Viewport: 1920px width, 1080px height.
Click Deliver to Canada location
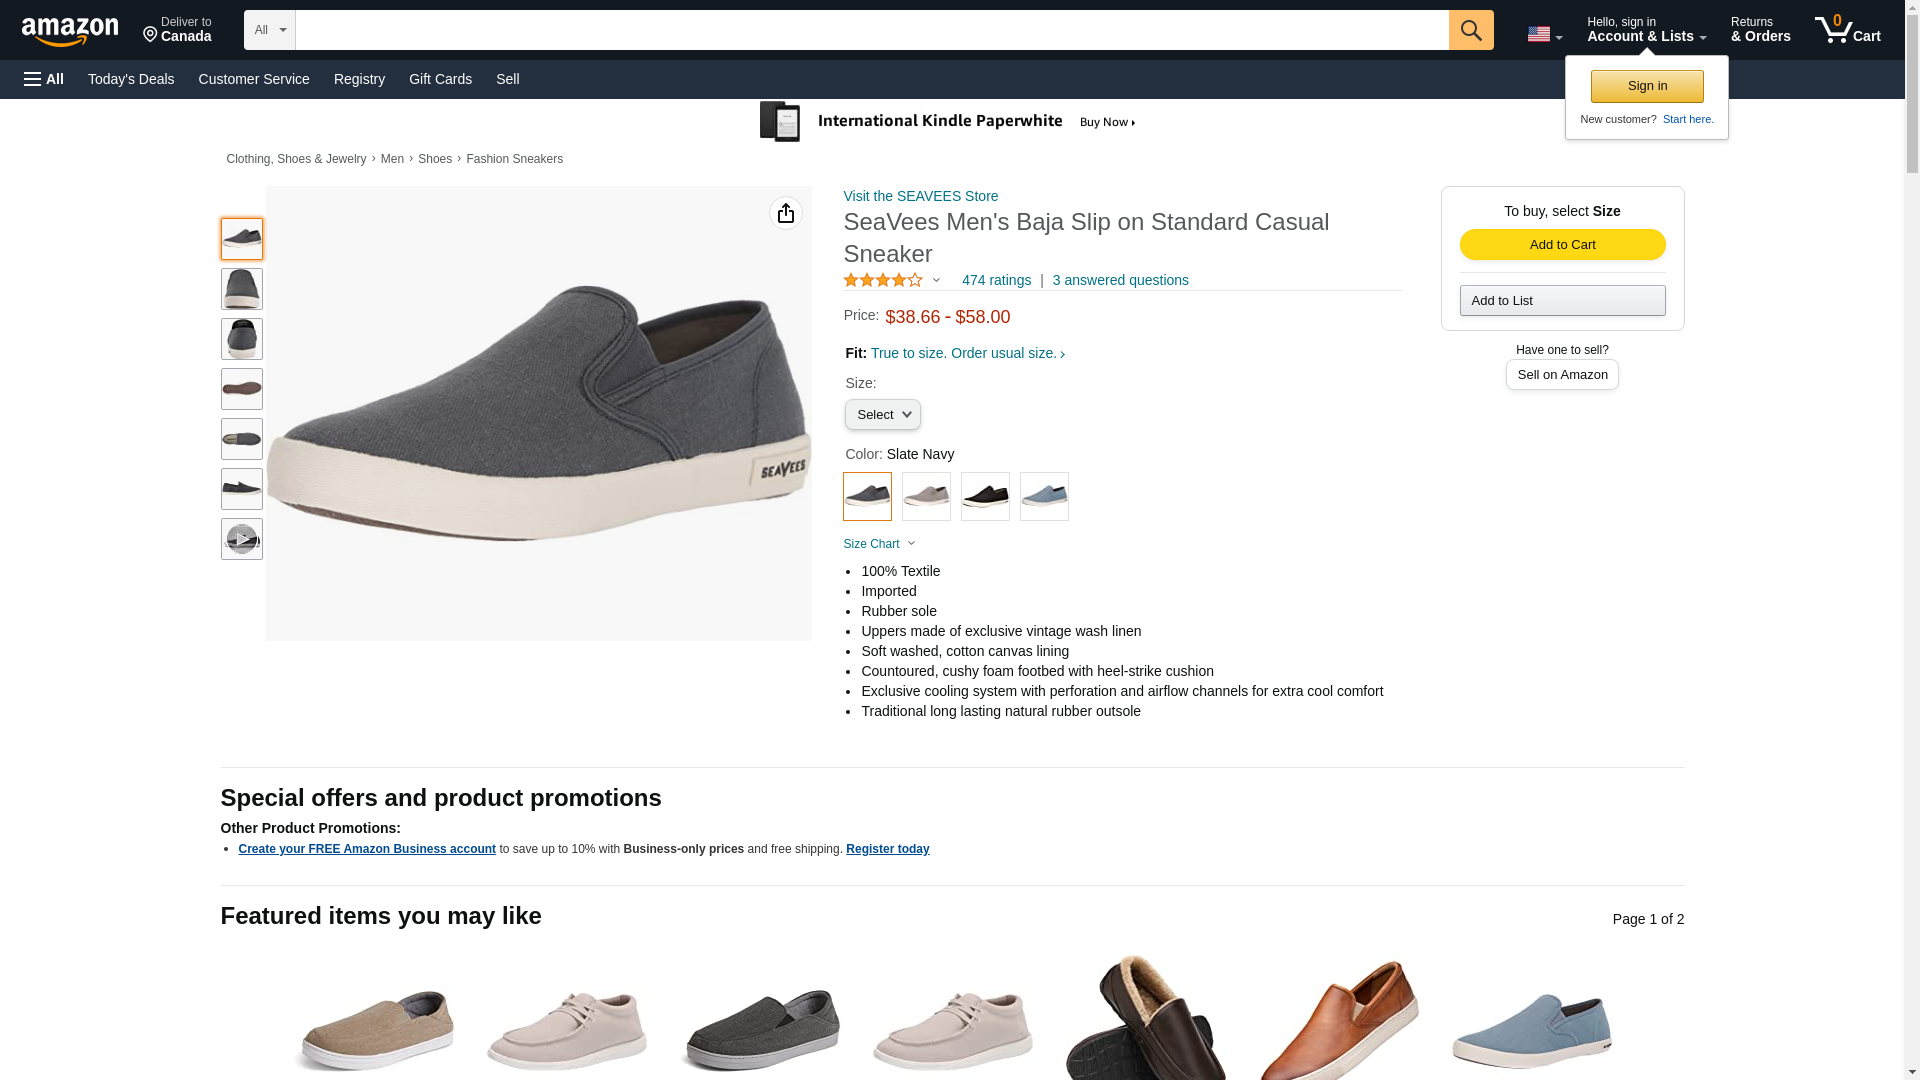[x=177, y=30]
